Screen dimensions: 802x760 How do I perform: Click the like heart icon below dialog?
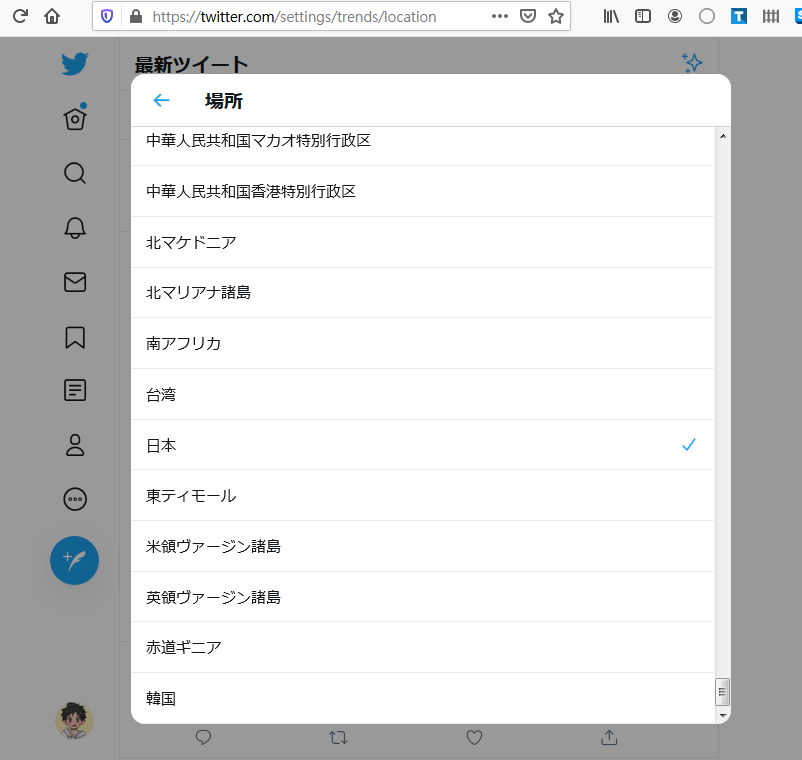click(474, 737)
